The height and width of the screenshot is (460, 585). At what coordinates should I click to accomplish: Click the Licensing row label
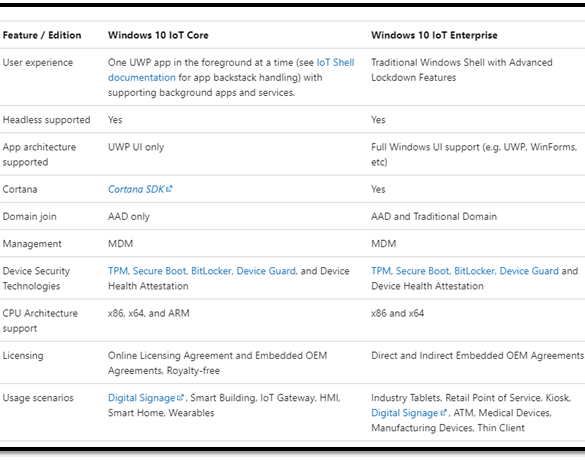pyautogui.click(x=23, y=356)
